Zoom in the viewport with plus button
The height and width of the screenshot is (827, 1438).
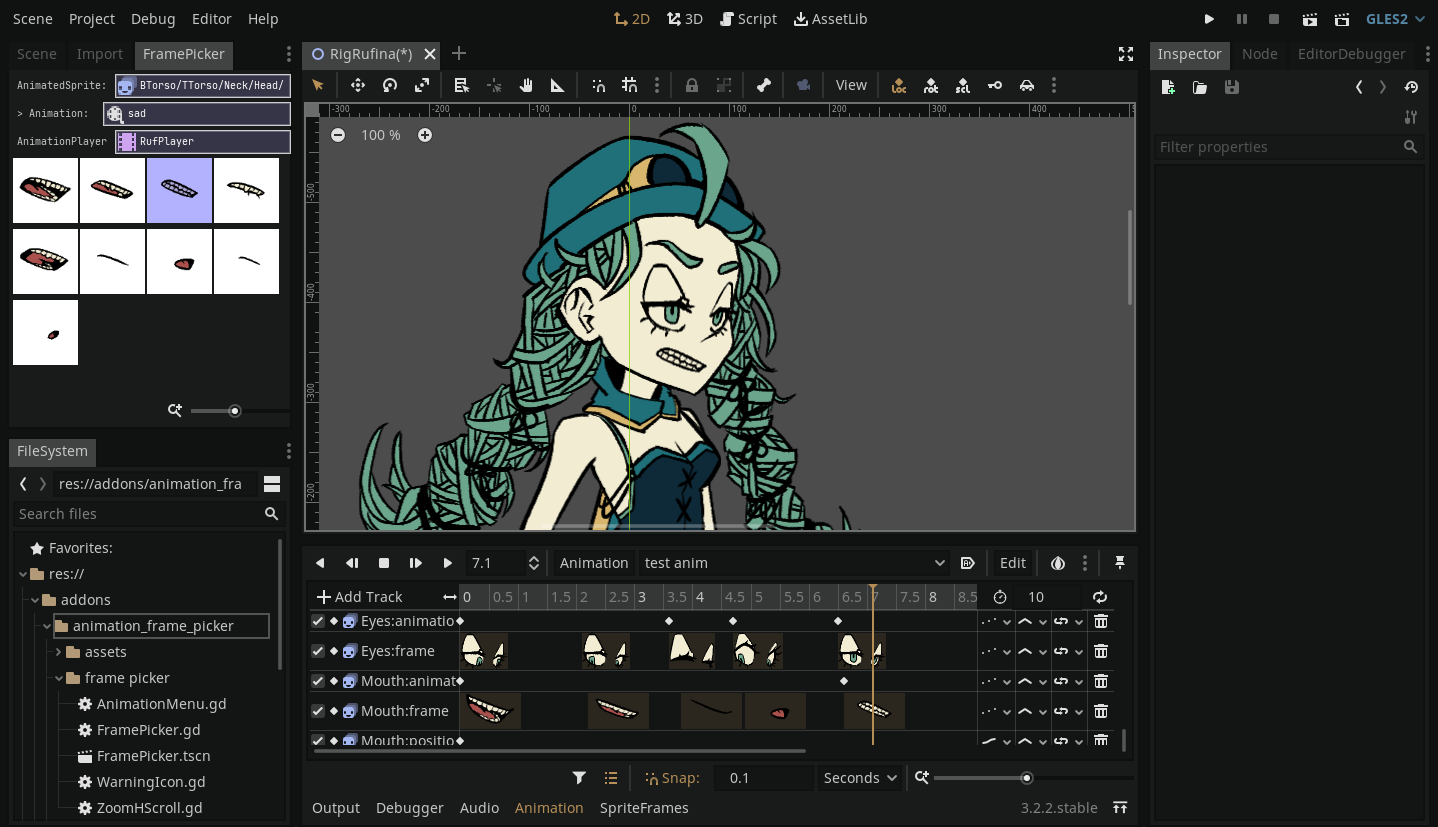[x=425, y=135]
